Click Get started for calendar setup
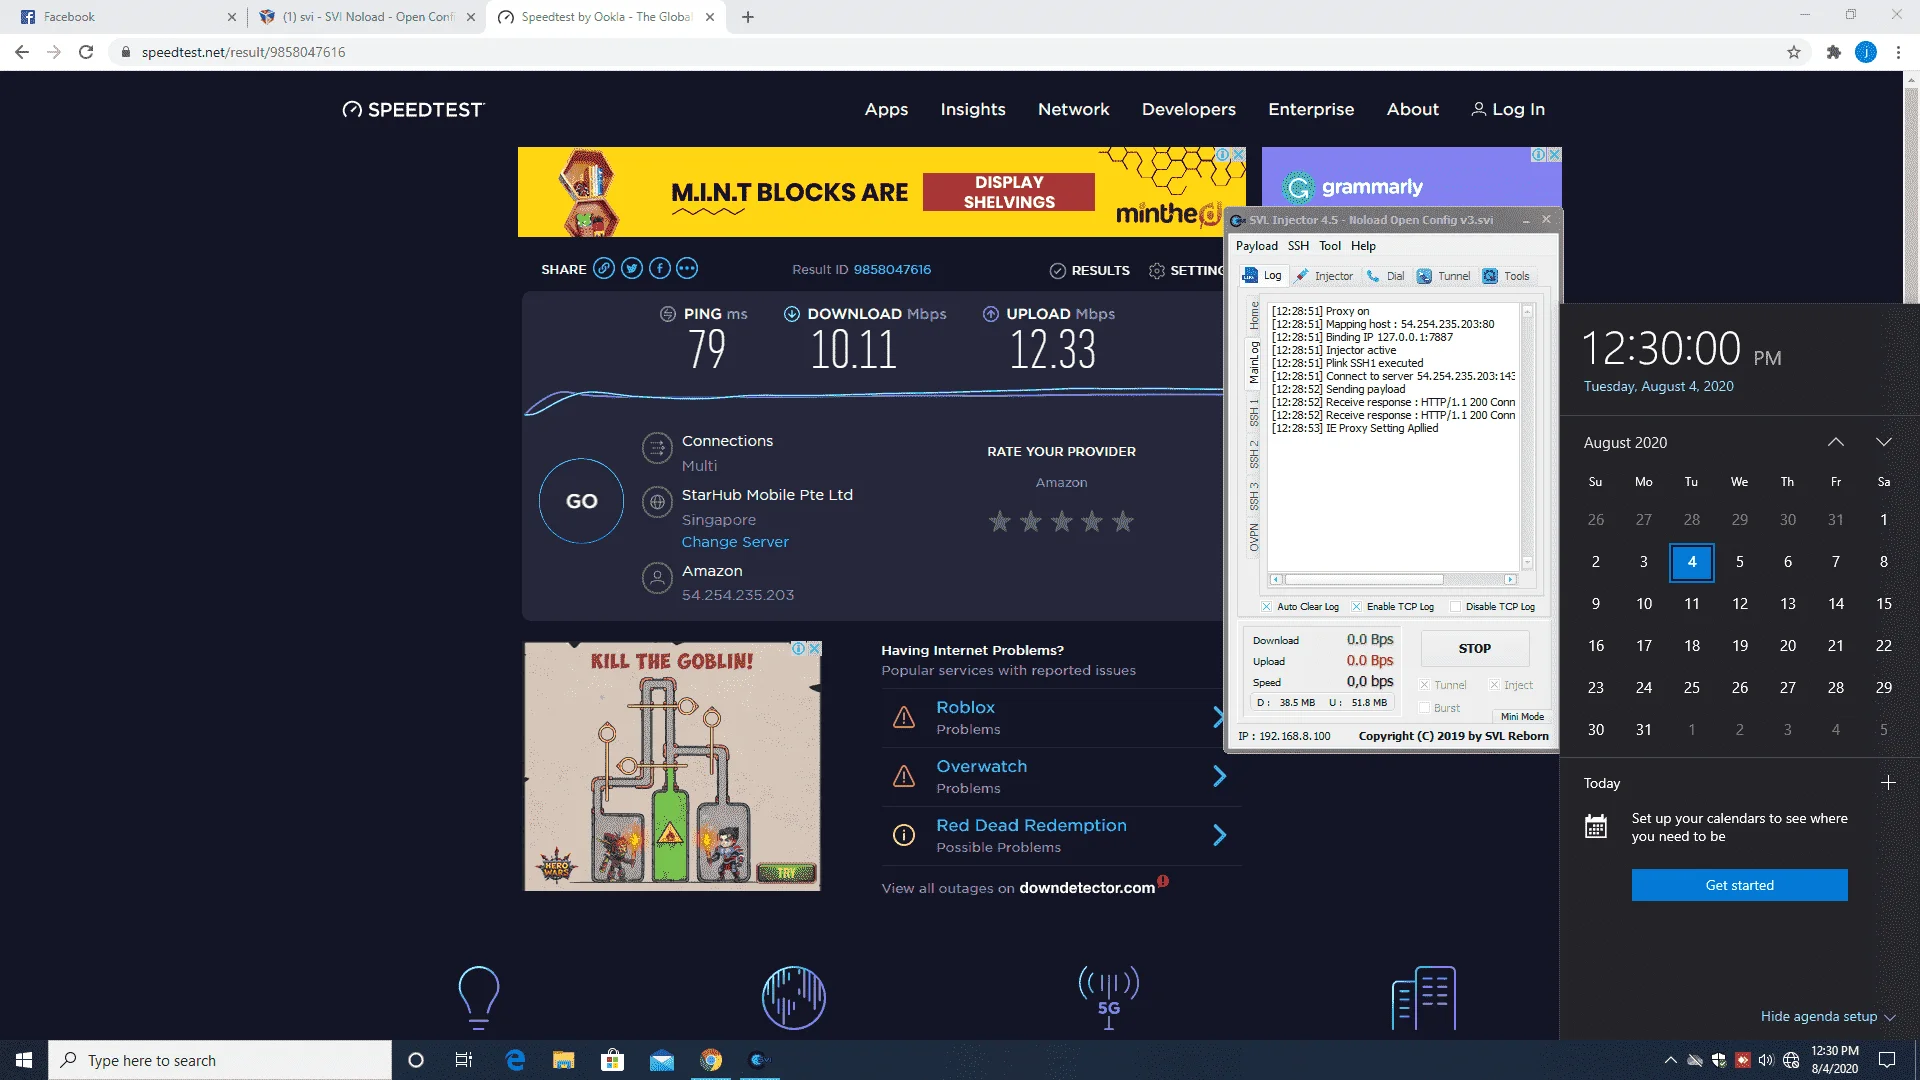Image resolution: width=1920 pixels, height=1080 pixels. pos(1739,885)
